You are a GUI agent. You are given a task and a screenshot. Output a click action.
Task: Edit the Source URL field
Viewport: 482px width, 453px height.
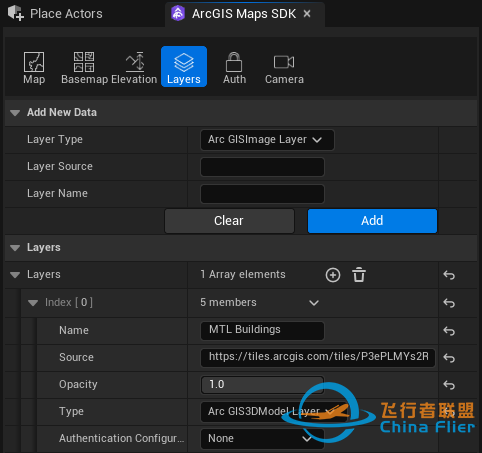tap(318, 357)
